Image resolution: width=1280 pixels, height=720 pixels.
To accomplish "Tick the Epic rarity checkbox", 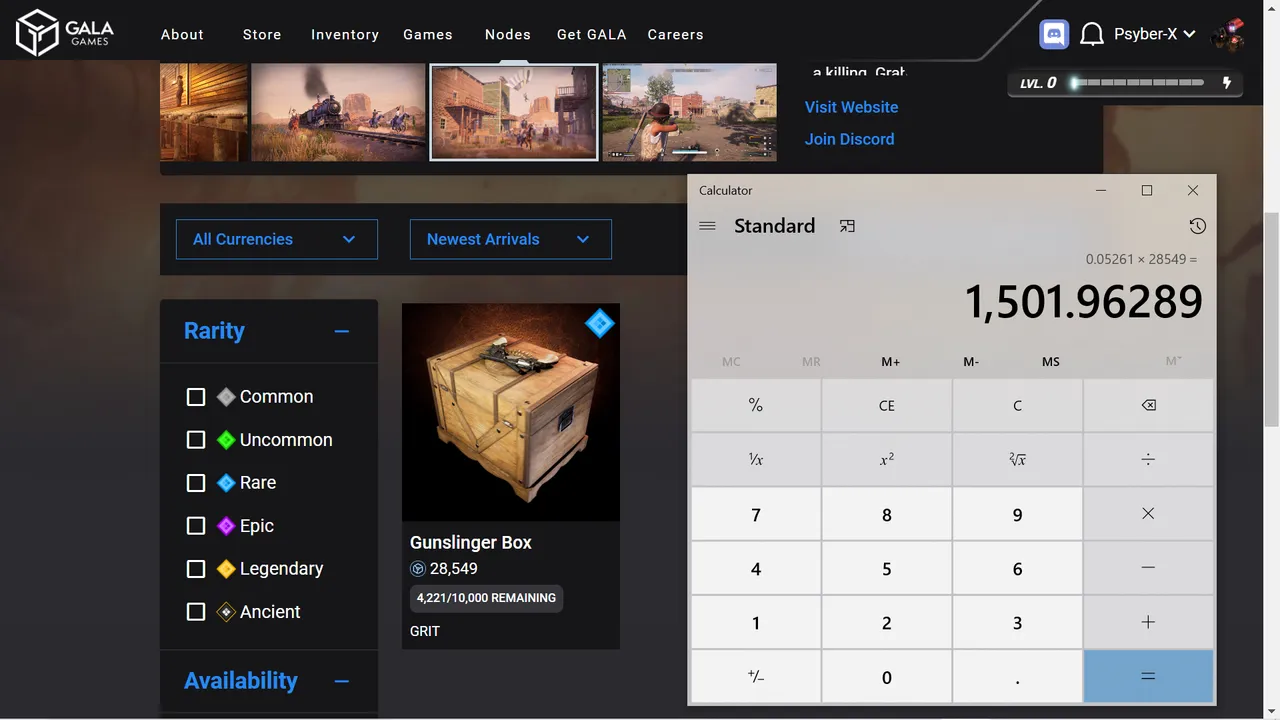I will (196, 526).
